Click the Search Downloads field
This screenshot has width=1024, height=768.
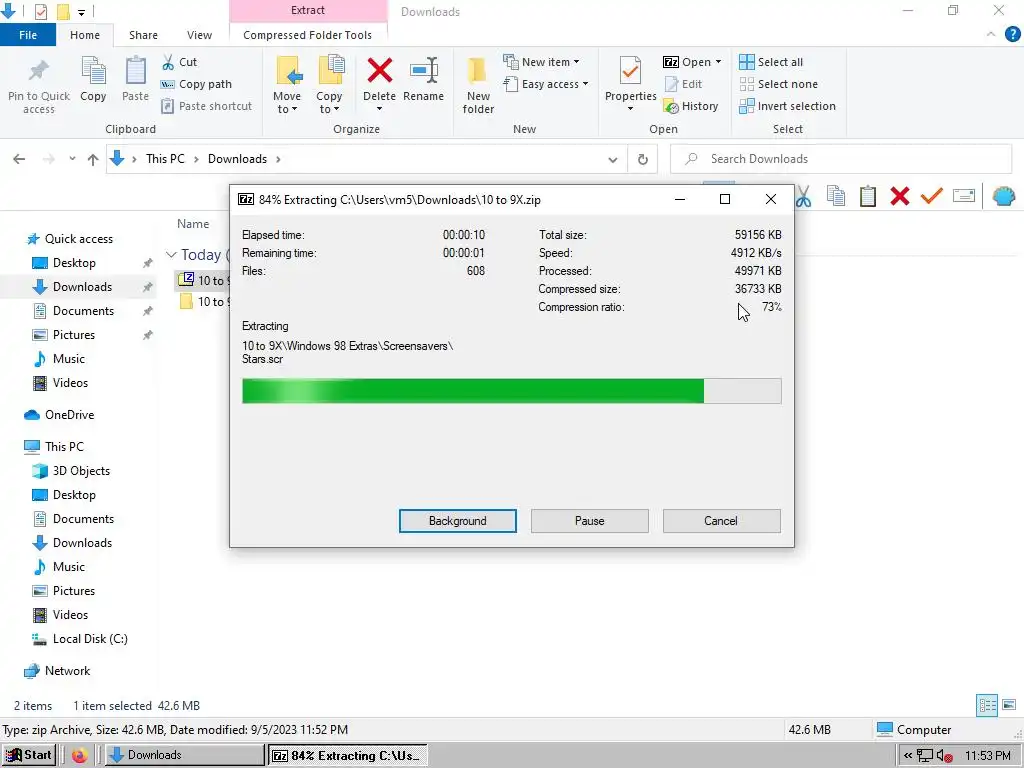841,159
